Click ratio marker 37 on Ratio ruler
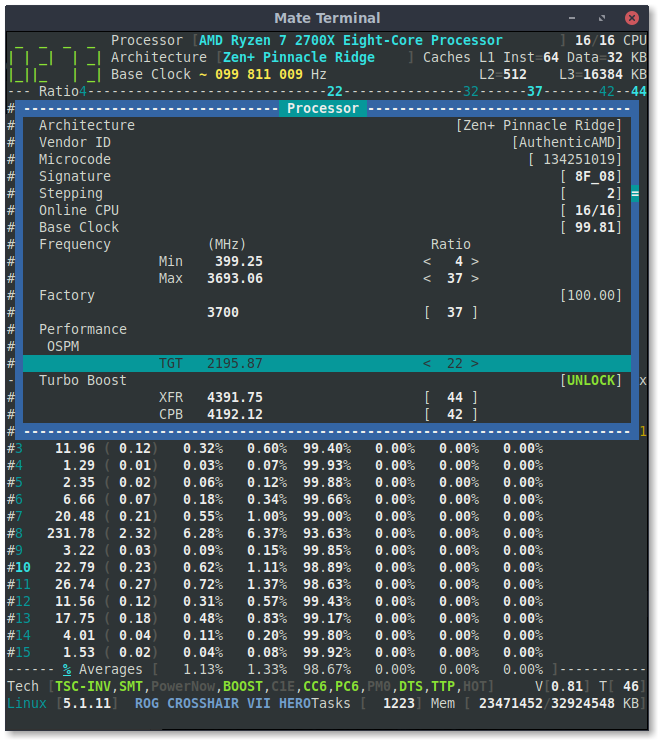 tap(535, 91)
